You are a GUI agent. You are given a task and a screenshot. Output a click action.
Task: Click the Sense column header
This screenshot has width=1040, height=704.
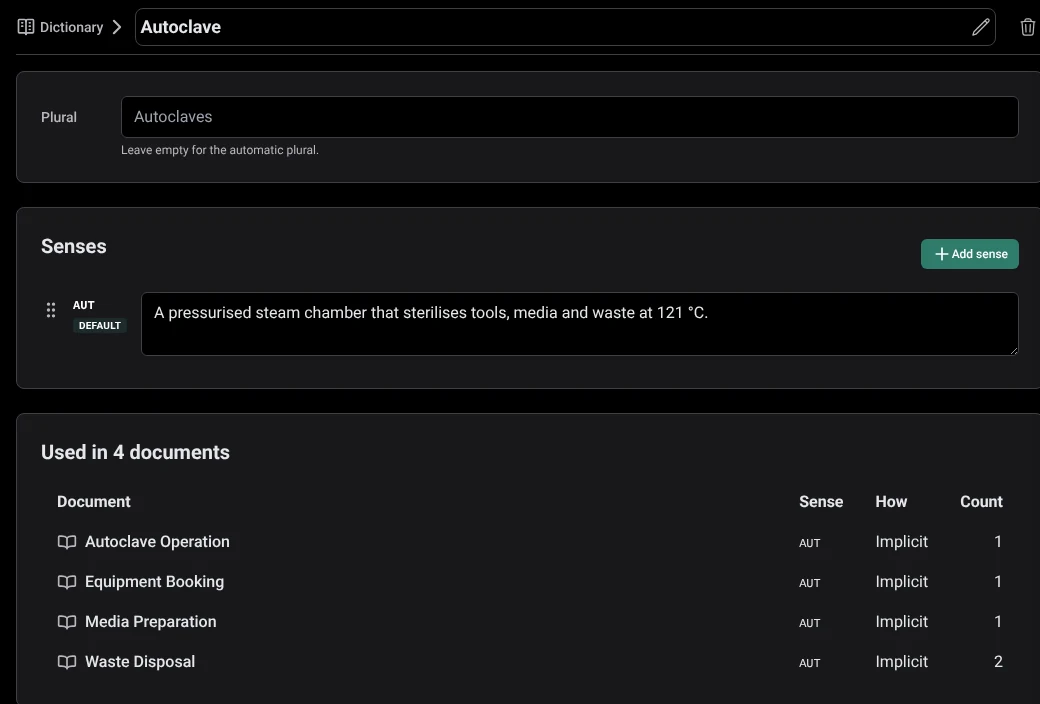(821, 502)
